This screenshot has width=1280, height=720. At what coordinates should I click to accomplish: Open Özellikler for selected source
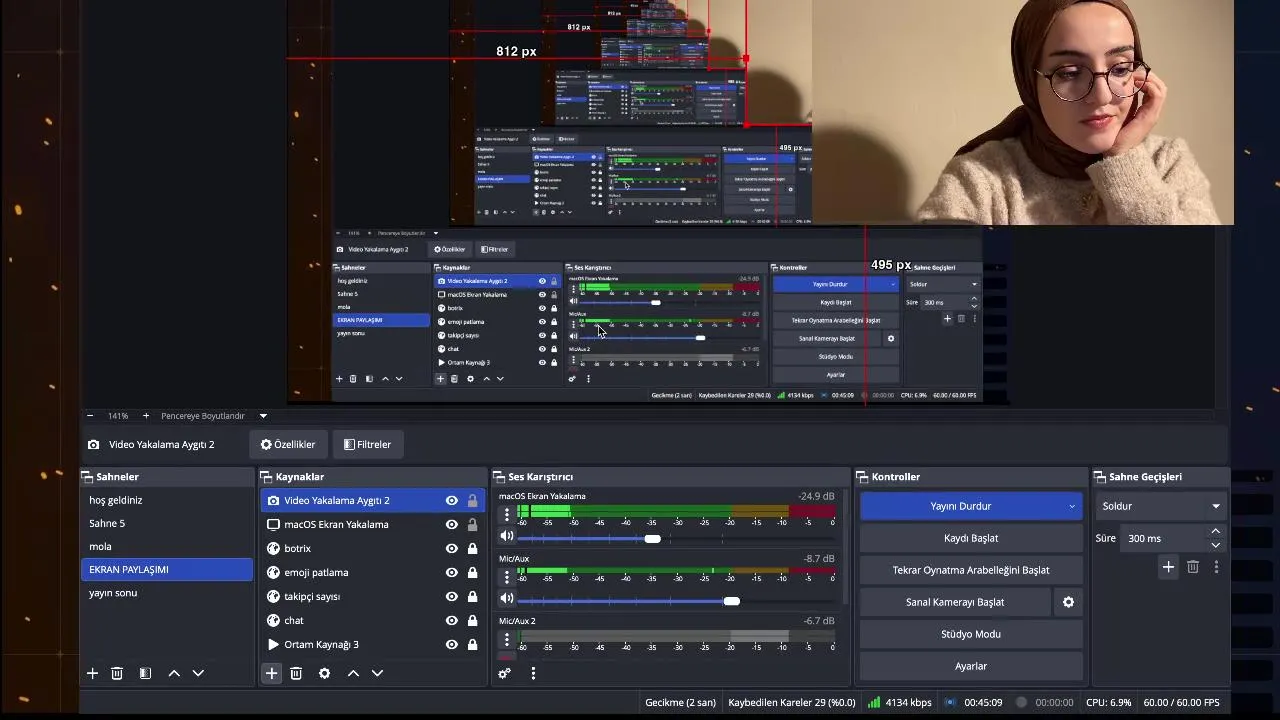(x=288, y=445)
